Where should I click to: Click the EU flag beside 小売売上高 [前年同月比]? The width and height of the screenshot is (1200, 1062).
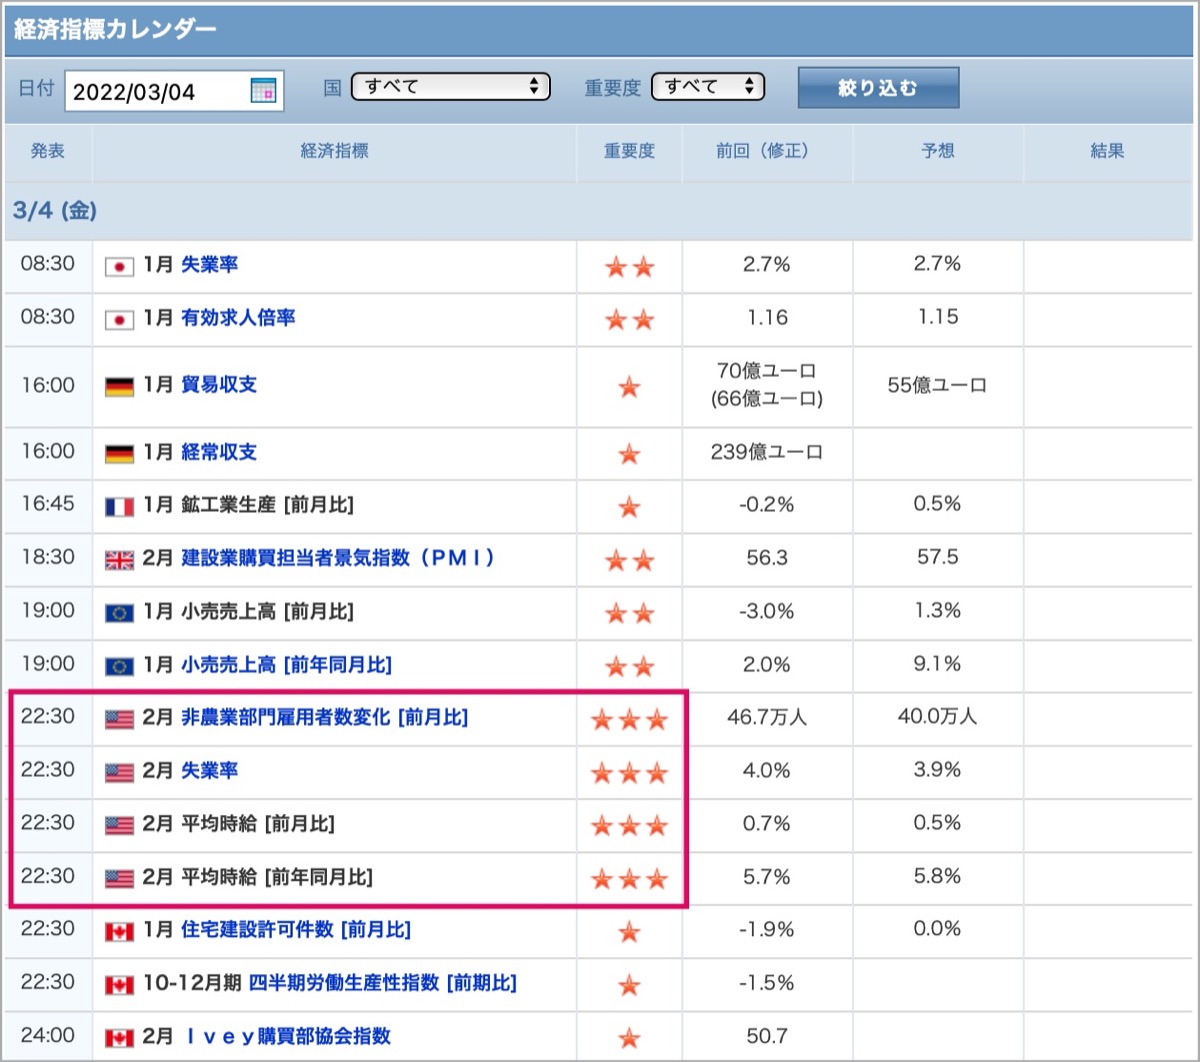coord(119,666)
